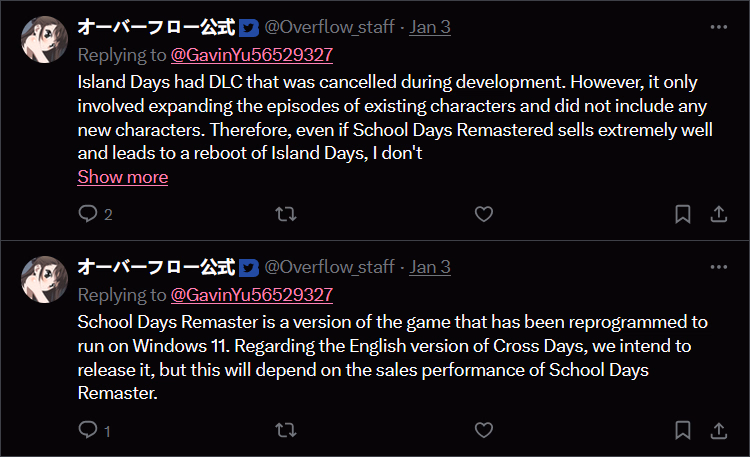The width and height of the screenshot is (750, 457).
Task: Retweet the School Days Remaster tweet
Action: point(285,431)
